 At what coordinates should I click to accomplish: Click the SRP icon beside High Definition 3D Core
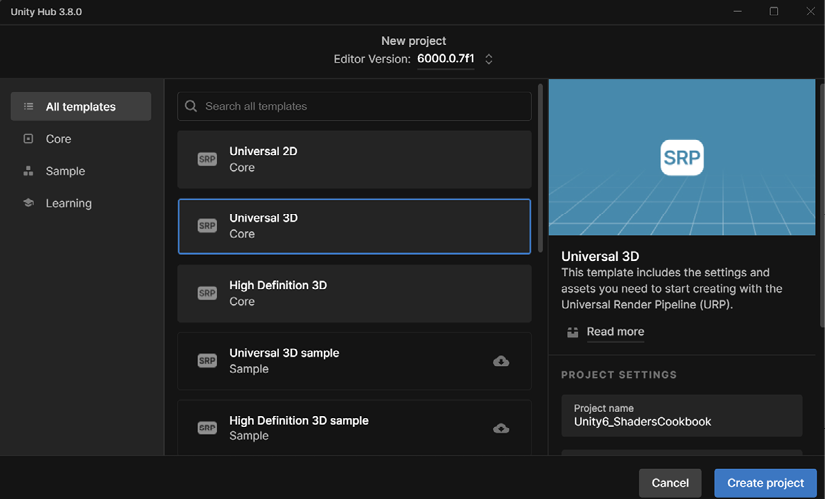pyautogui.click(x=207, y=293)
